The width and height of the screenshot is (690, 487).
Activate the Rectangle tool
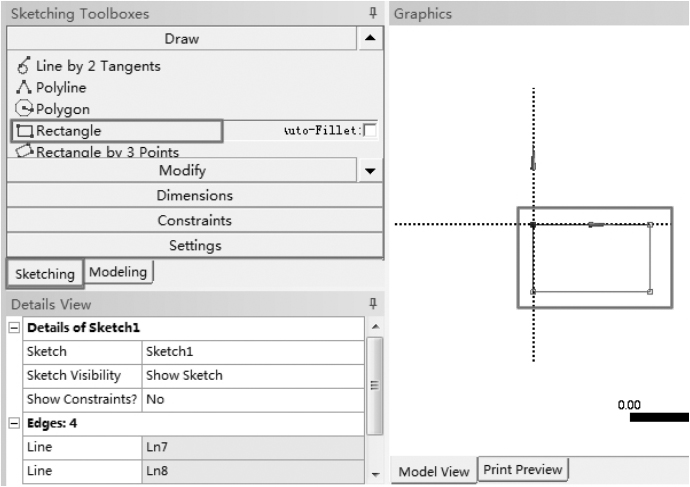[x=70, y=130]
